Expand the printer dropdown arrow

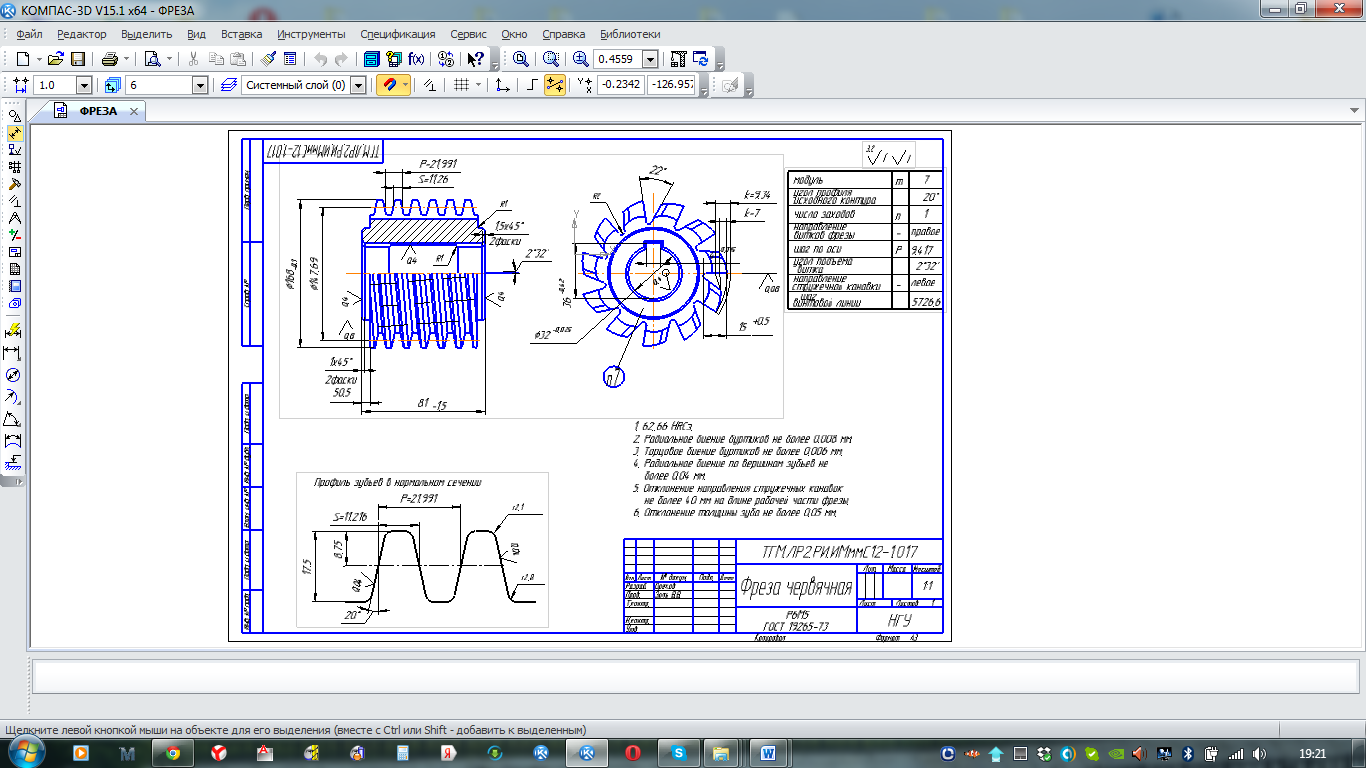coord(126,59)
